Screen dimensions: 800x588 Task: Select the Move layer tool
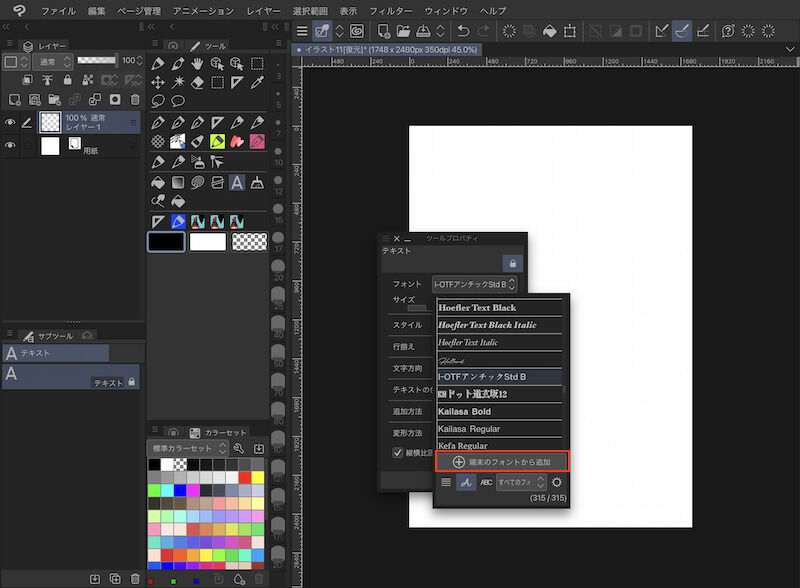[x=158, y=82]
